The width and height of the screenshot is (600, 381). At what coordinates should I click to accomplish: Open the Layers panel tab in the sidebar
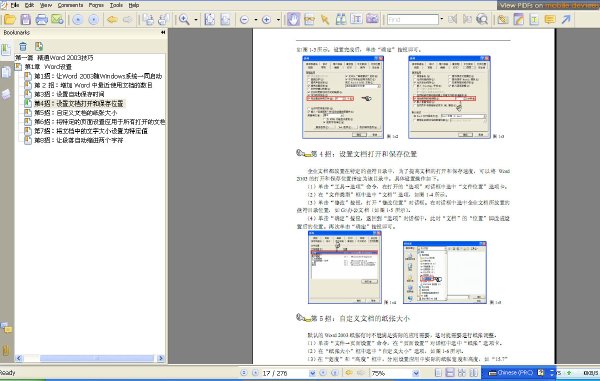tap(6, 94)
